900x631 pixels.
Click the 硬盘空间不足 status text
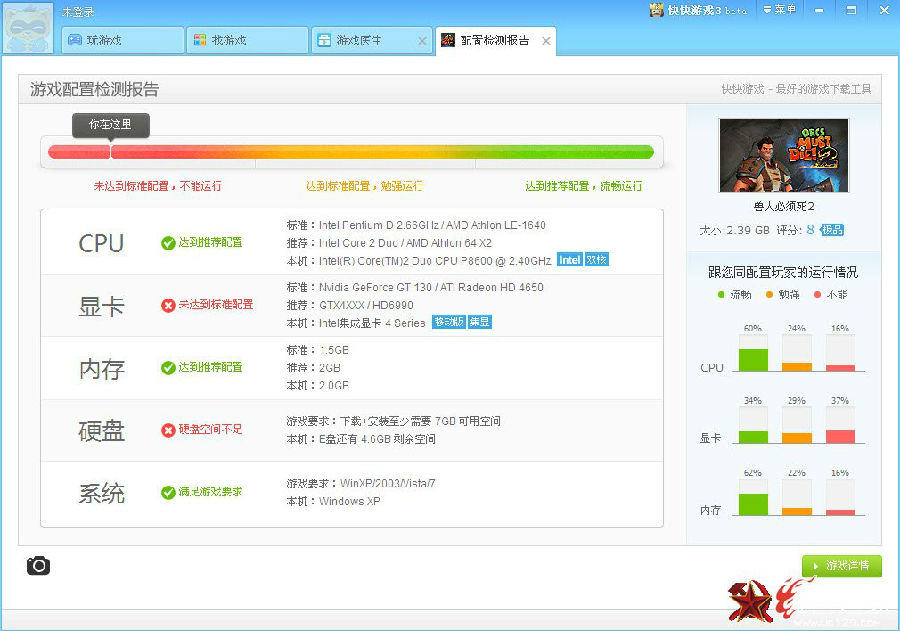coord(210,429)
